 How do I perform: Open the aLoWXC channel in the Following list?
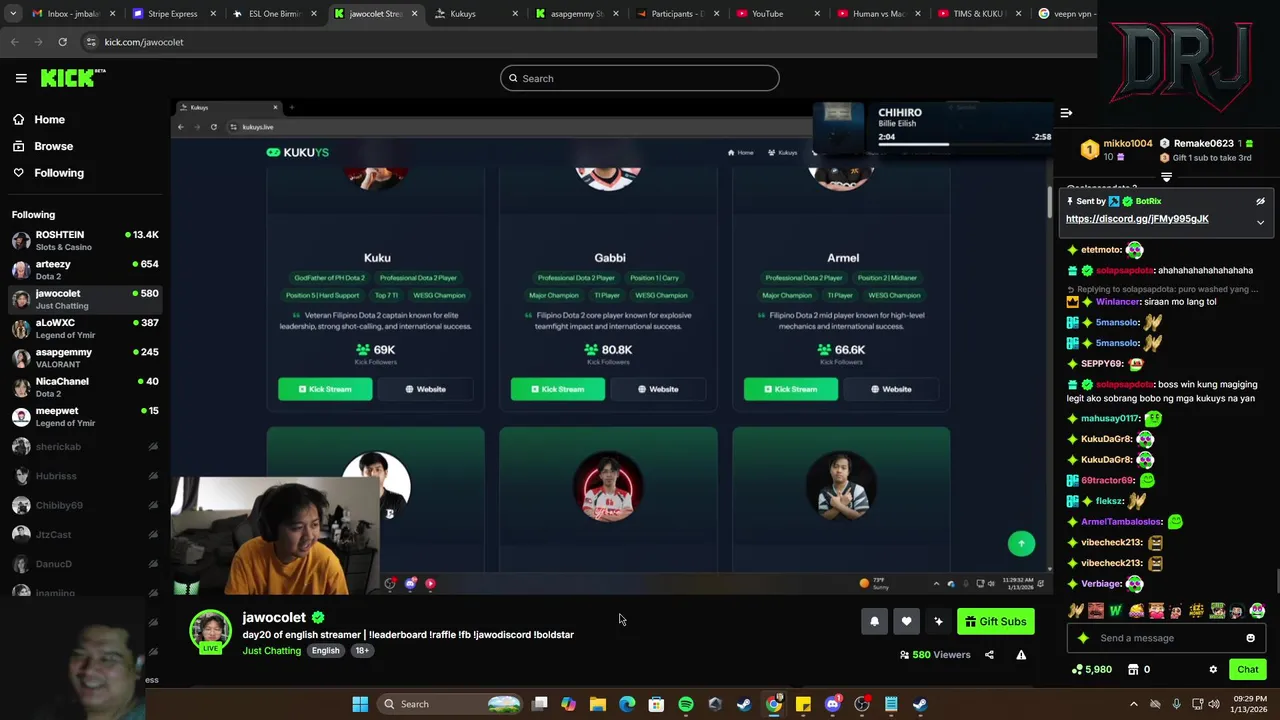click(84, 328)
